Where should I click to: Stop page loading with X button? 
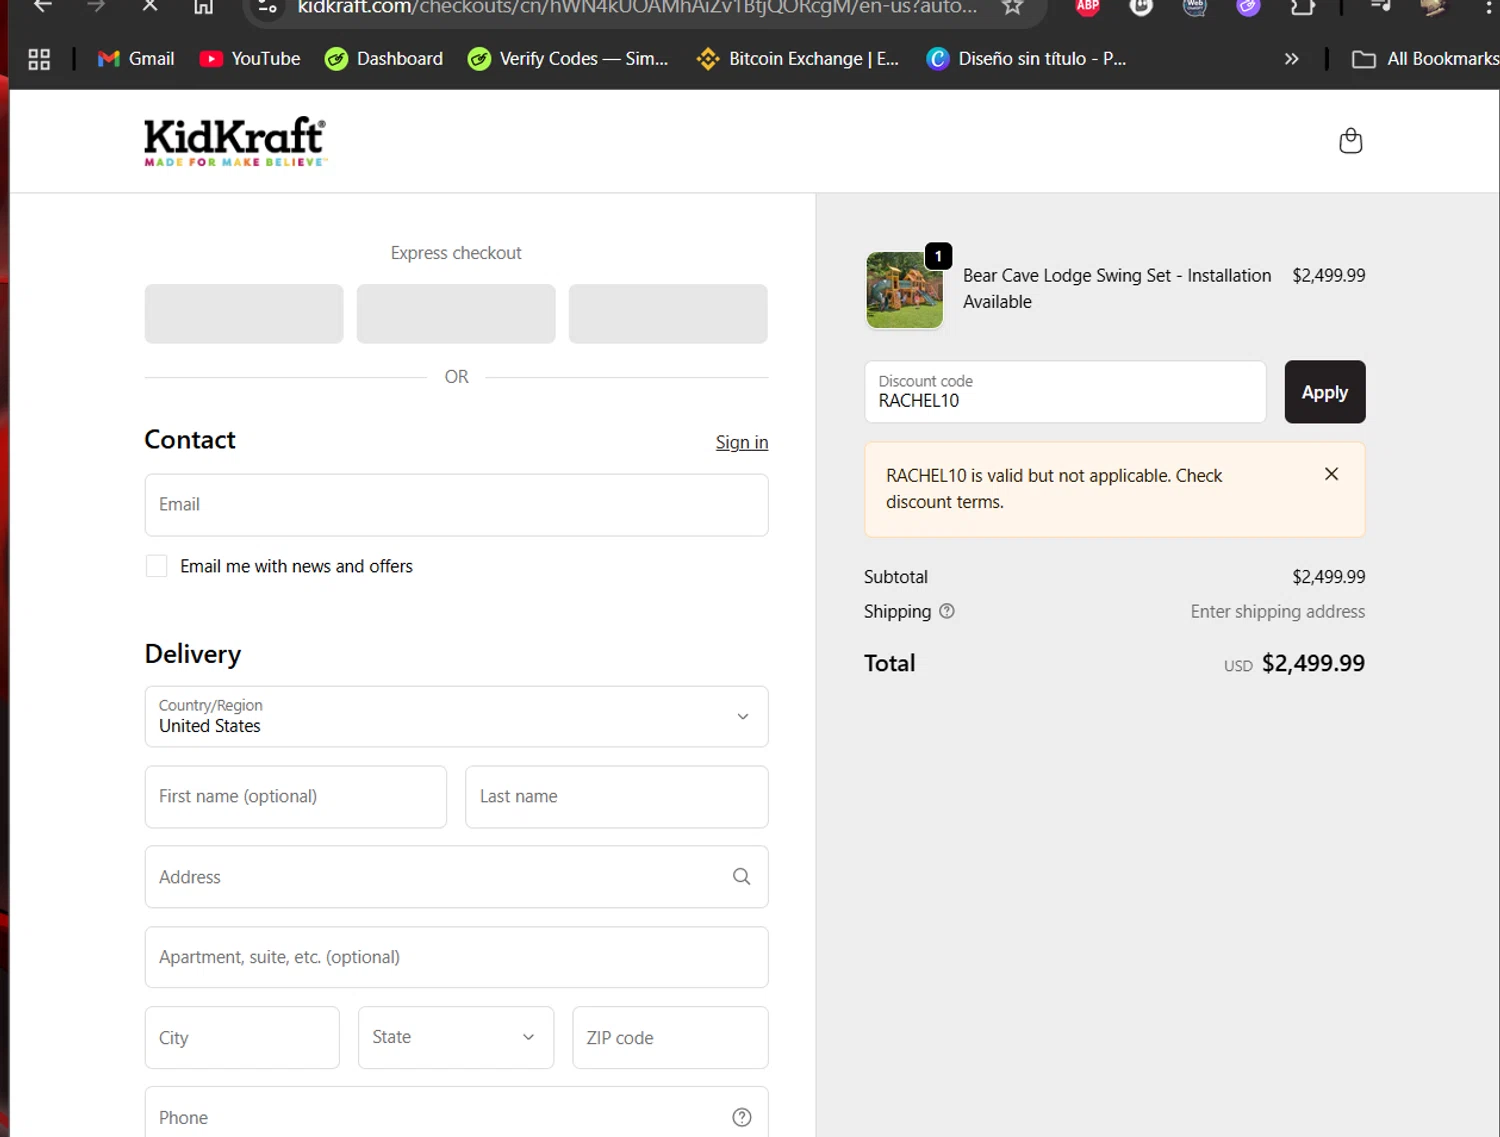click(x=149, y=6)
